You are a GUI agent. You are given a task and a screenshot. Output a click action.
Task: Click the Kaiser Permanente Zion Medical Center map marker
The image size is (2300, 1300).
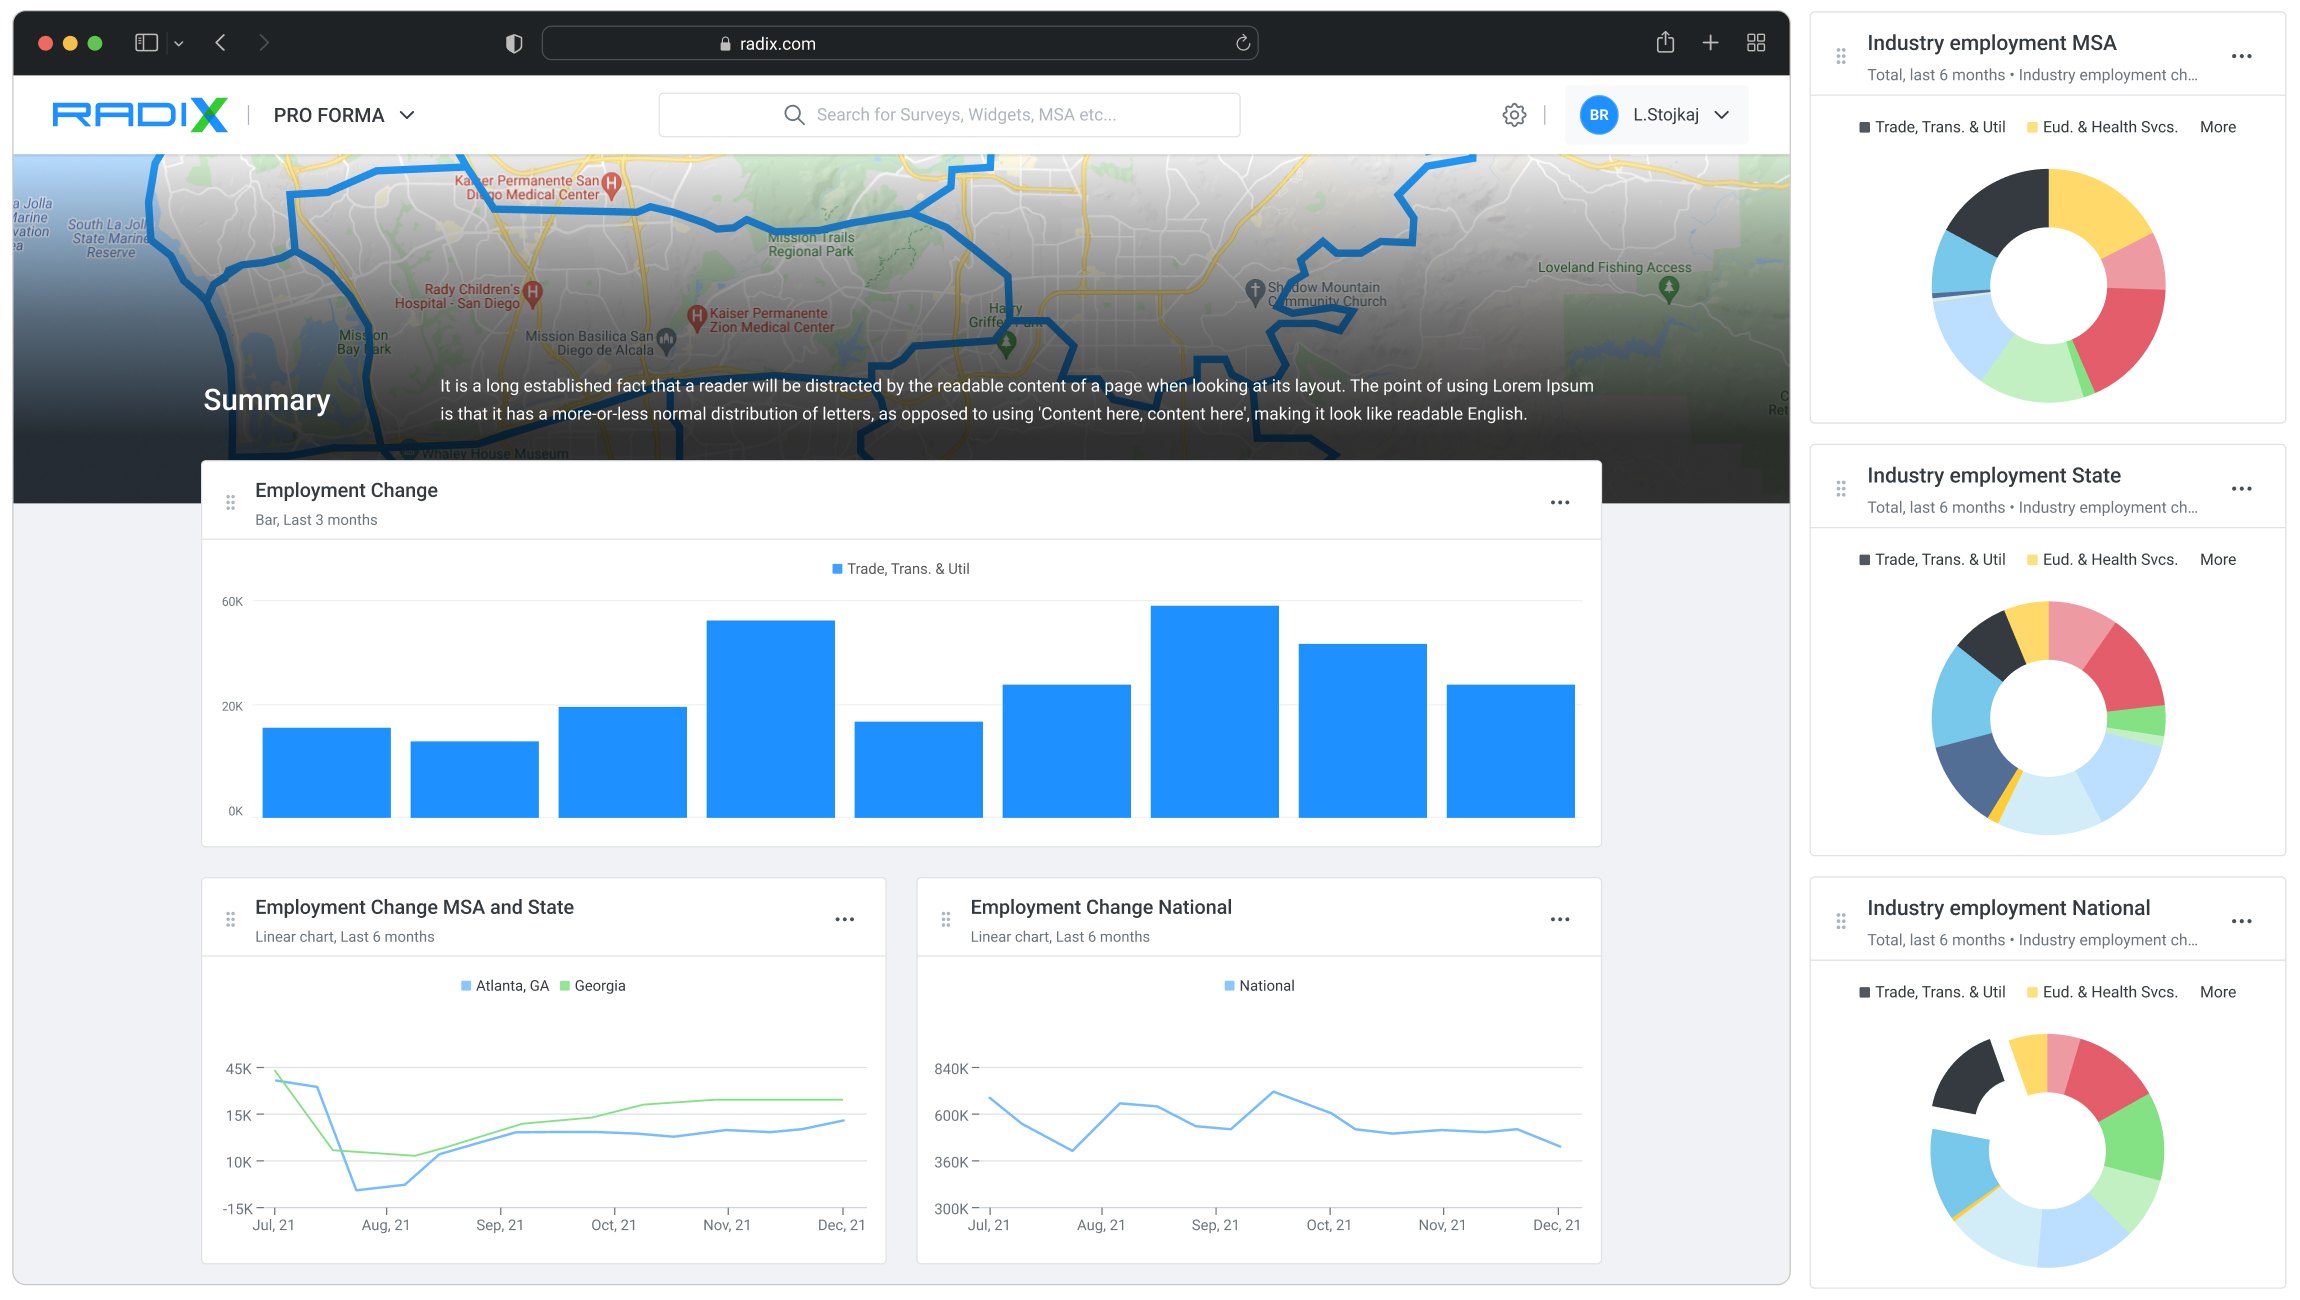(x=697, y=317)
